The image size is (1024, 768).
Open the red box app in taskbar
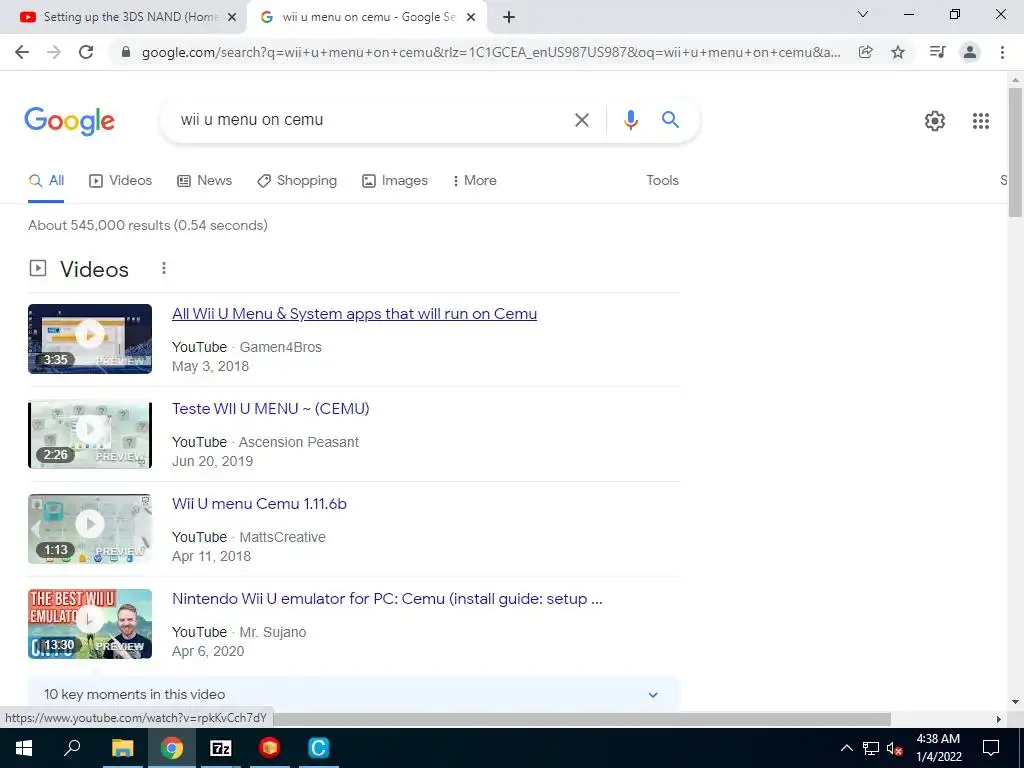(269, 748)
